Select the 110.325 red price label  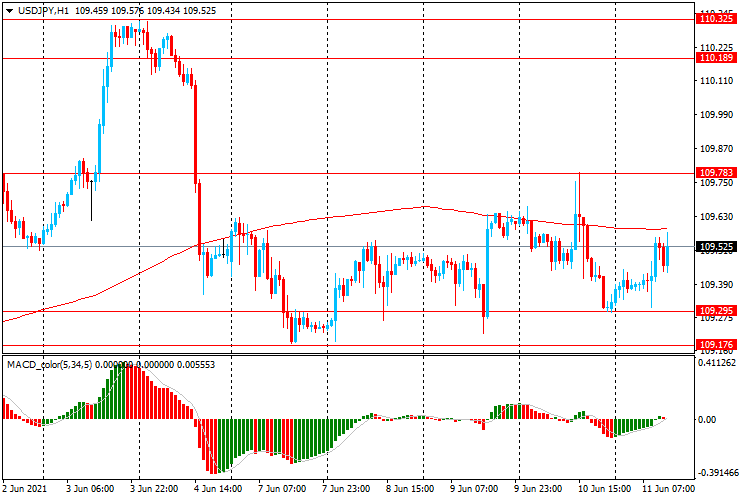[716, 19]
